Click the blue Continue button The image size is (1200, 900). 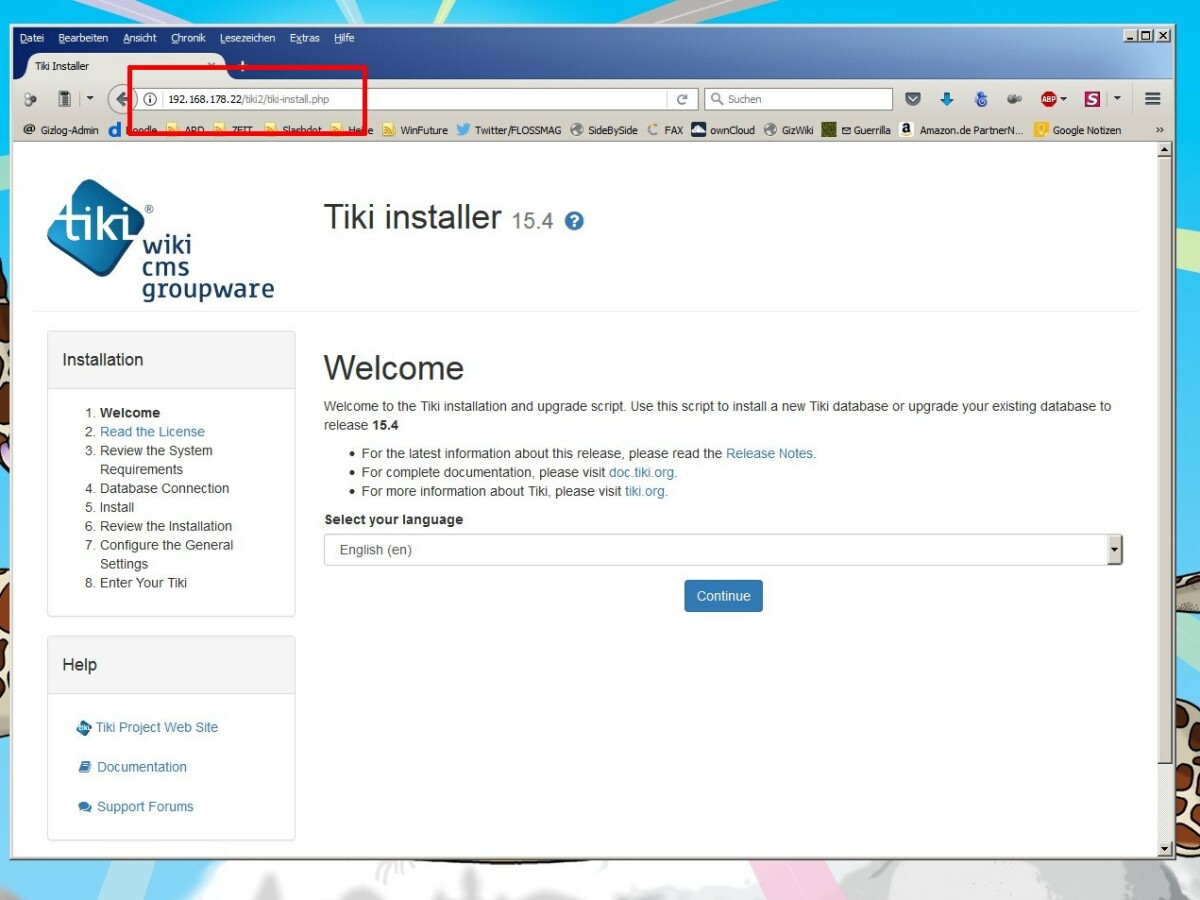(x=723, y=596)
